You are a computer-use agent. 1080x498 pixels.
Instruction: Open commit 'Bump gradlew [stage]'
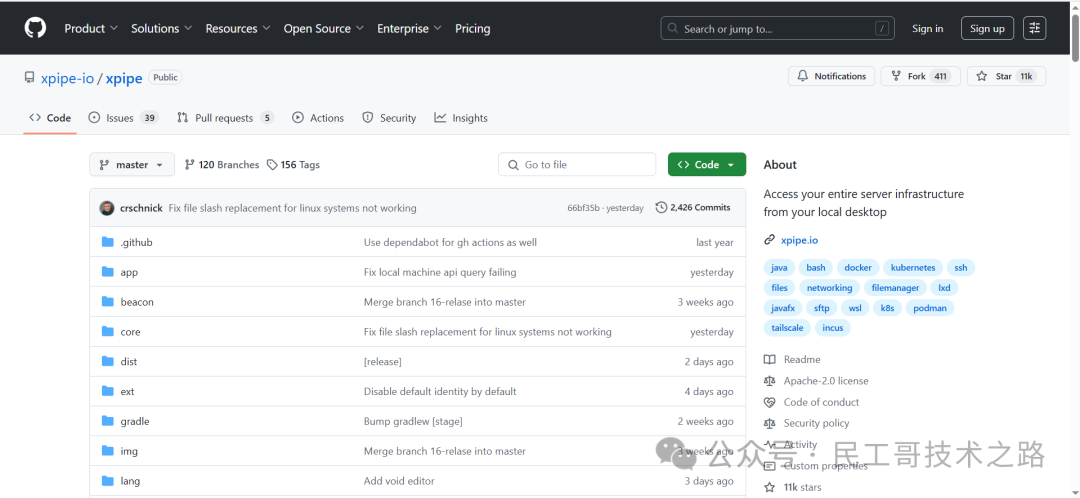[413, 421]
